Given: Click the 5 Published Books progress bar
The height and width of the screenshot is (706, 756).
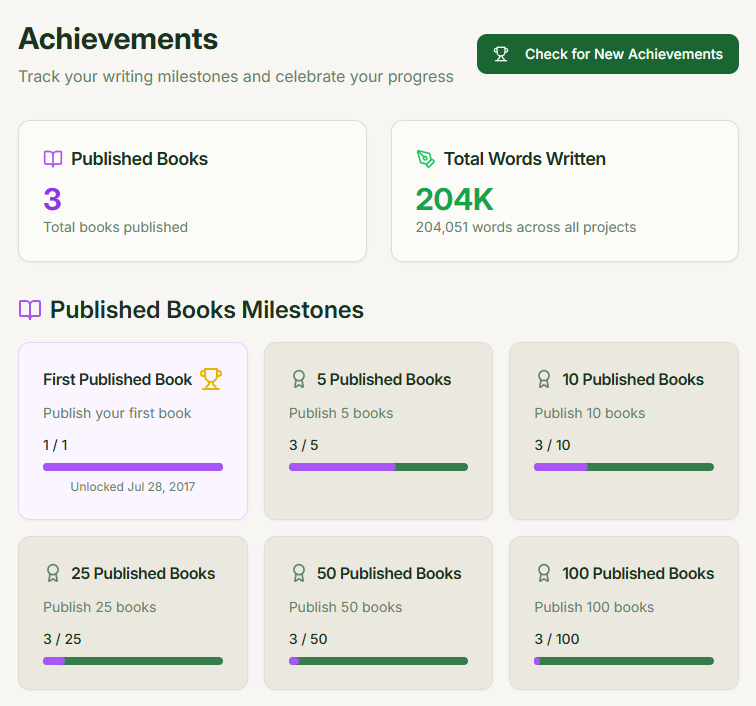Looking at the screenshot, I should 378,467.
